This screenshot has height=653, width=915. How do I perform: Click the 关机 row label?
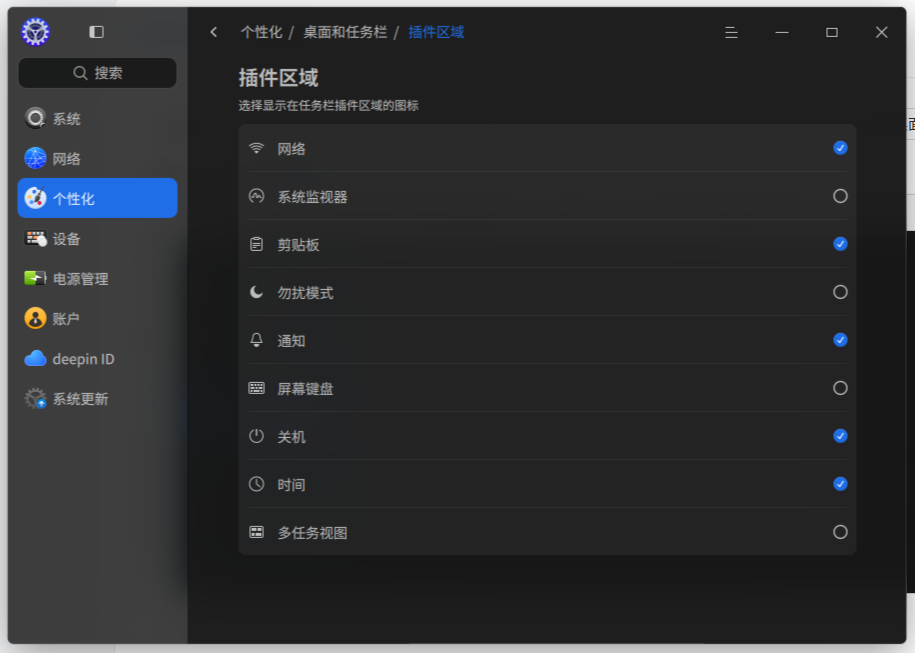pyautogui.click(x=291, y=437)
